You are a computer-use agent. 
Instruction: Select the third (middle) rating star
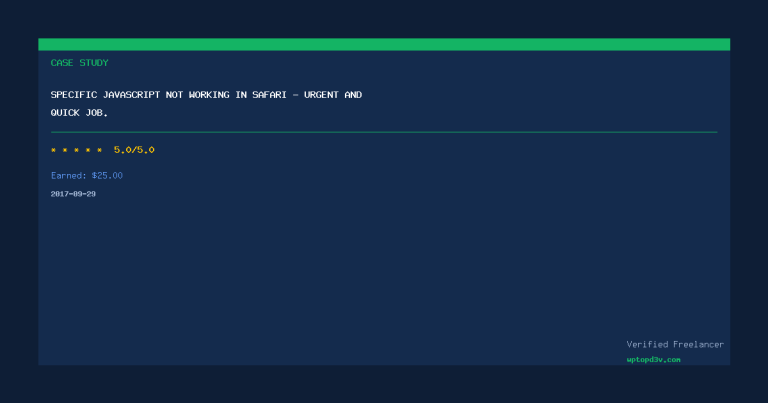click(76, 150)
